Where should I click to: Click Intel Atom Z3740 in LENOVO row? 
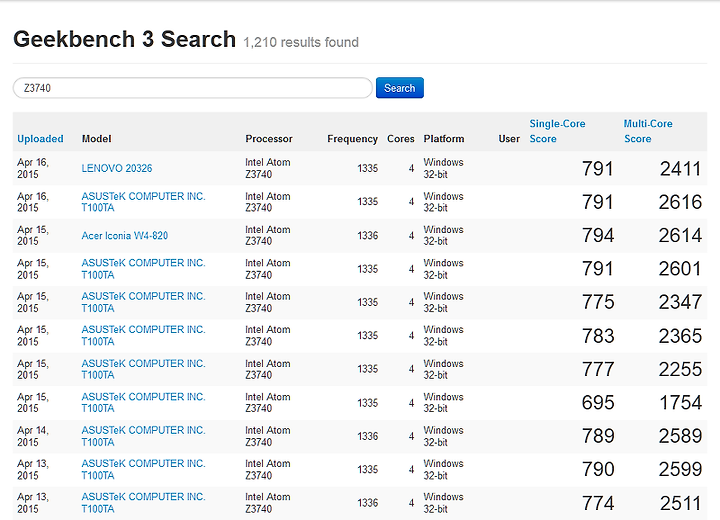point(268,168)
